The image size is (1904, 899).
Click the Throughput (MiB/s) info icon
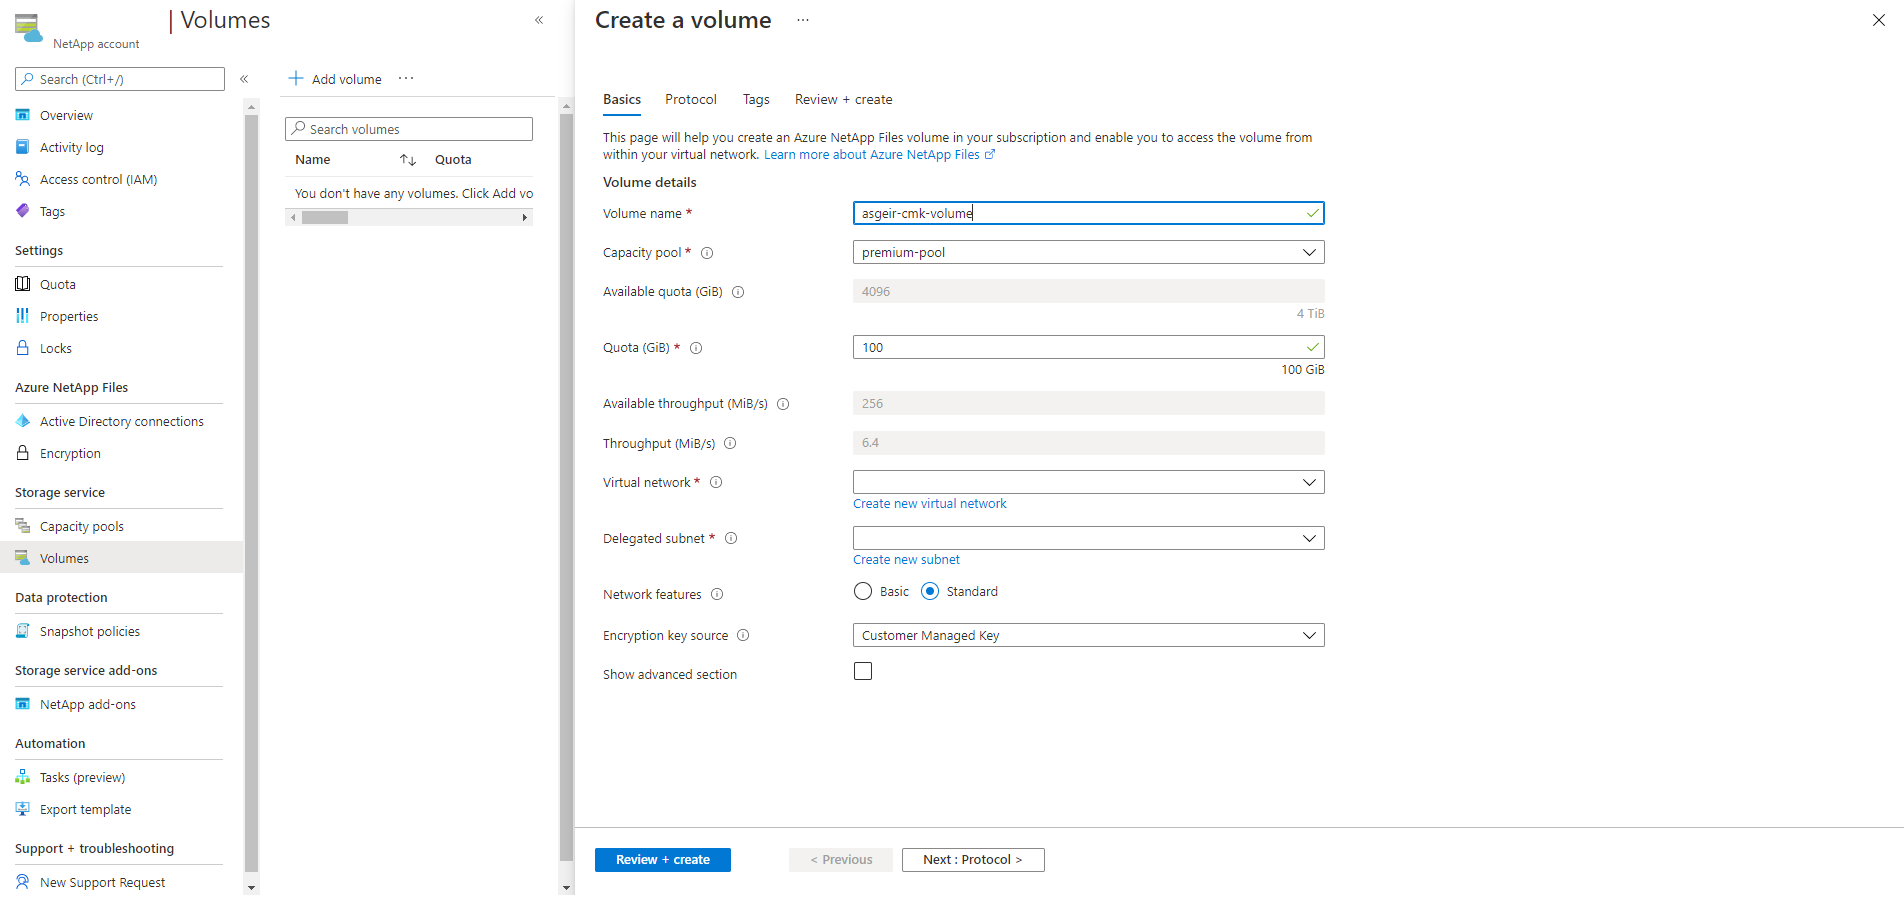tap(730, 443)
